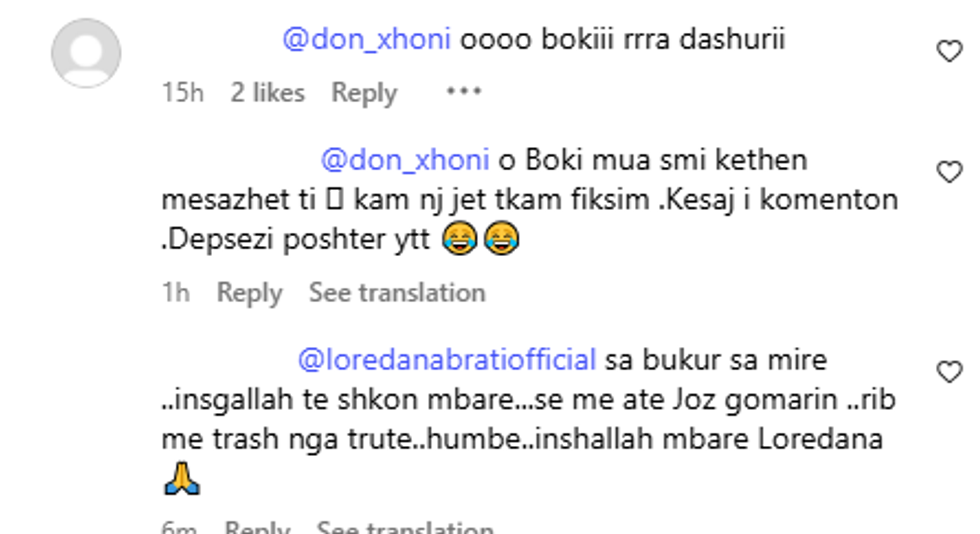Translate the 'Boki mua smi kethen' comment
The height and width of the screenshot is (534, 980).
pyautogui.click(x=397, y=293)
